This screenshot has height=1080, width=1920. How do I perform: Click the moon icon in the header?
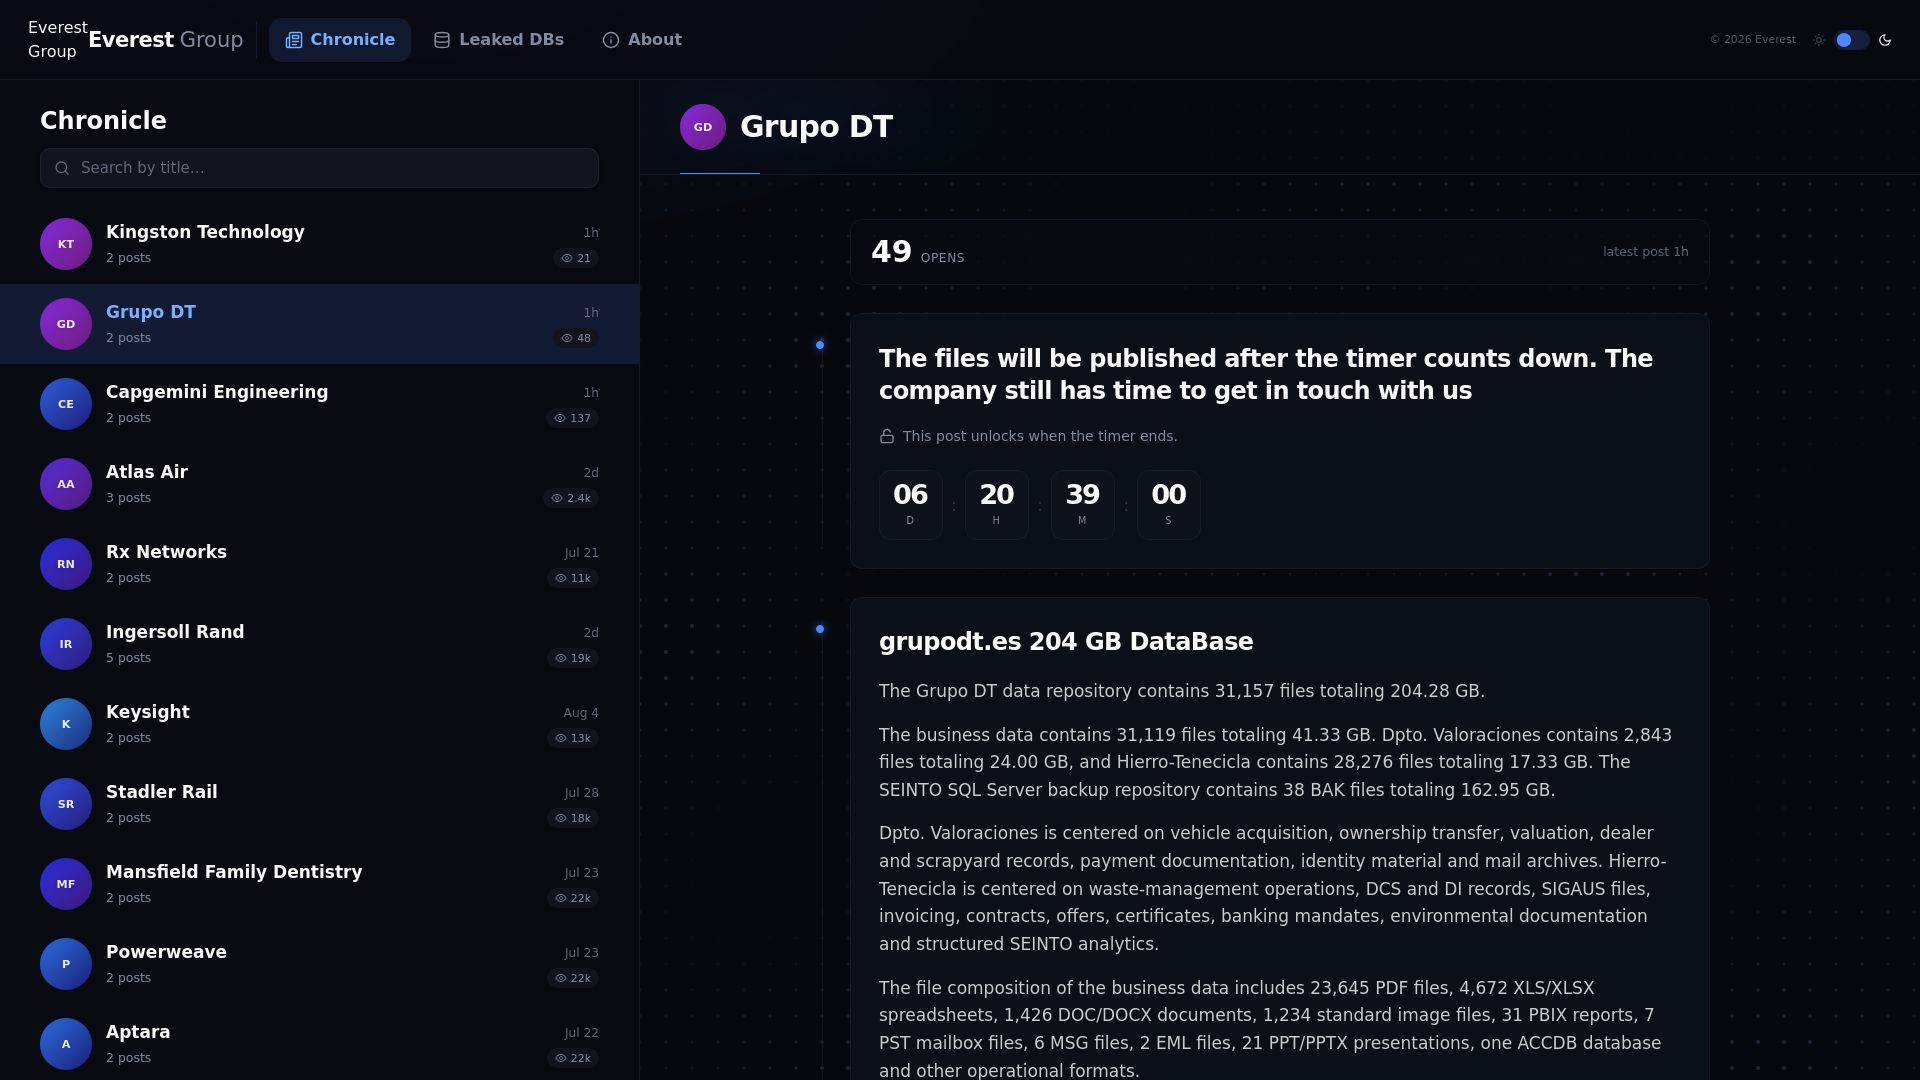pyautogui.click(x=1885, y=40)
